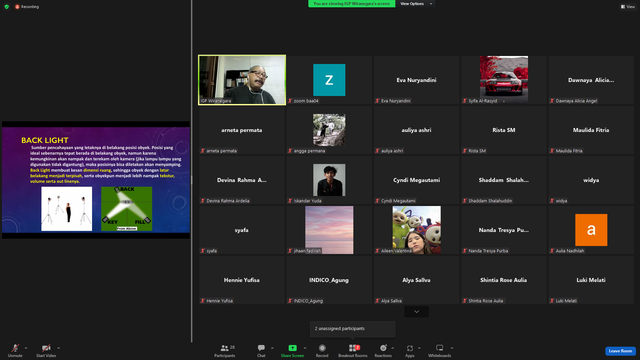The image size is (640, 360).
Task: Expand audio options arrow next to Unmute
Action: [x=26, y=348]
